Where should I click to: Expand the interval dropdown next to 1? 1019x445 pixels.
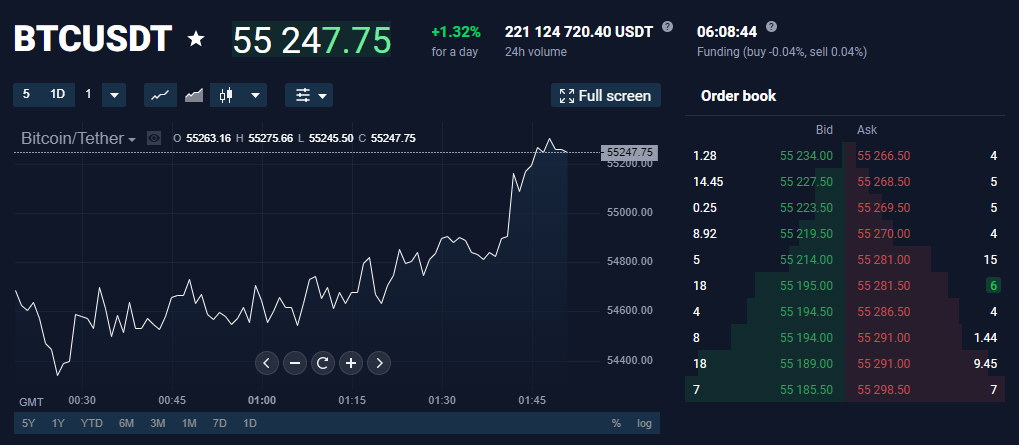pyautogui.click(x=114, y=95)
